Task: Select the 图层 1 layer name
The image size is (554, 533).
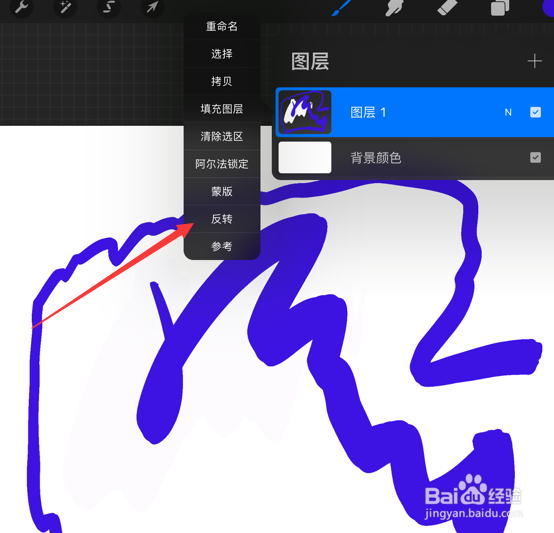Action: (x=368, y=112)
